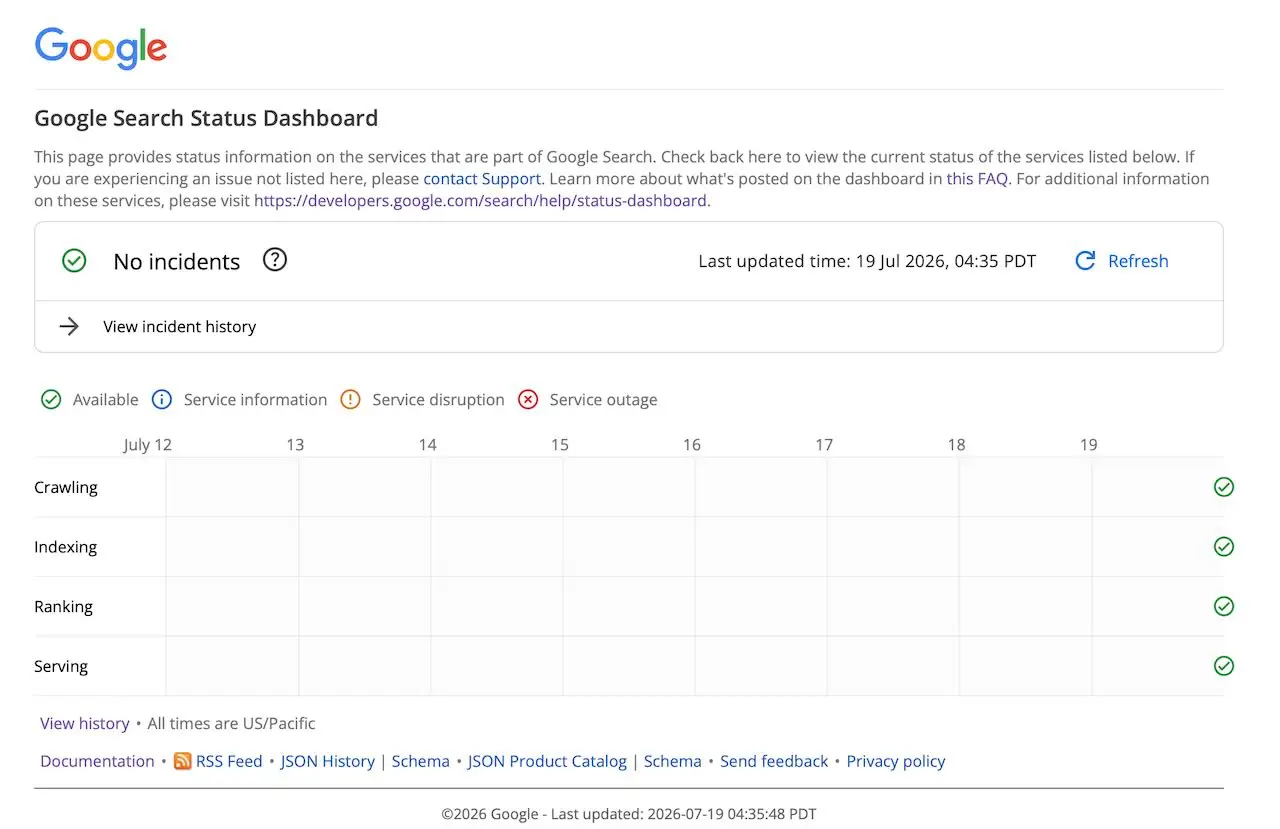Open View incident history
Viewport: 1280px width, 829px height.
[x=180, y=326]
